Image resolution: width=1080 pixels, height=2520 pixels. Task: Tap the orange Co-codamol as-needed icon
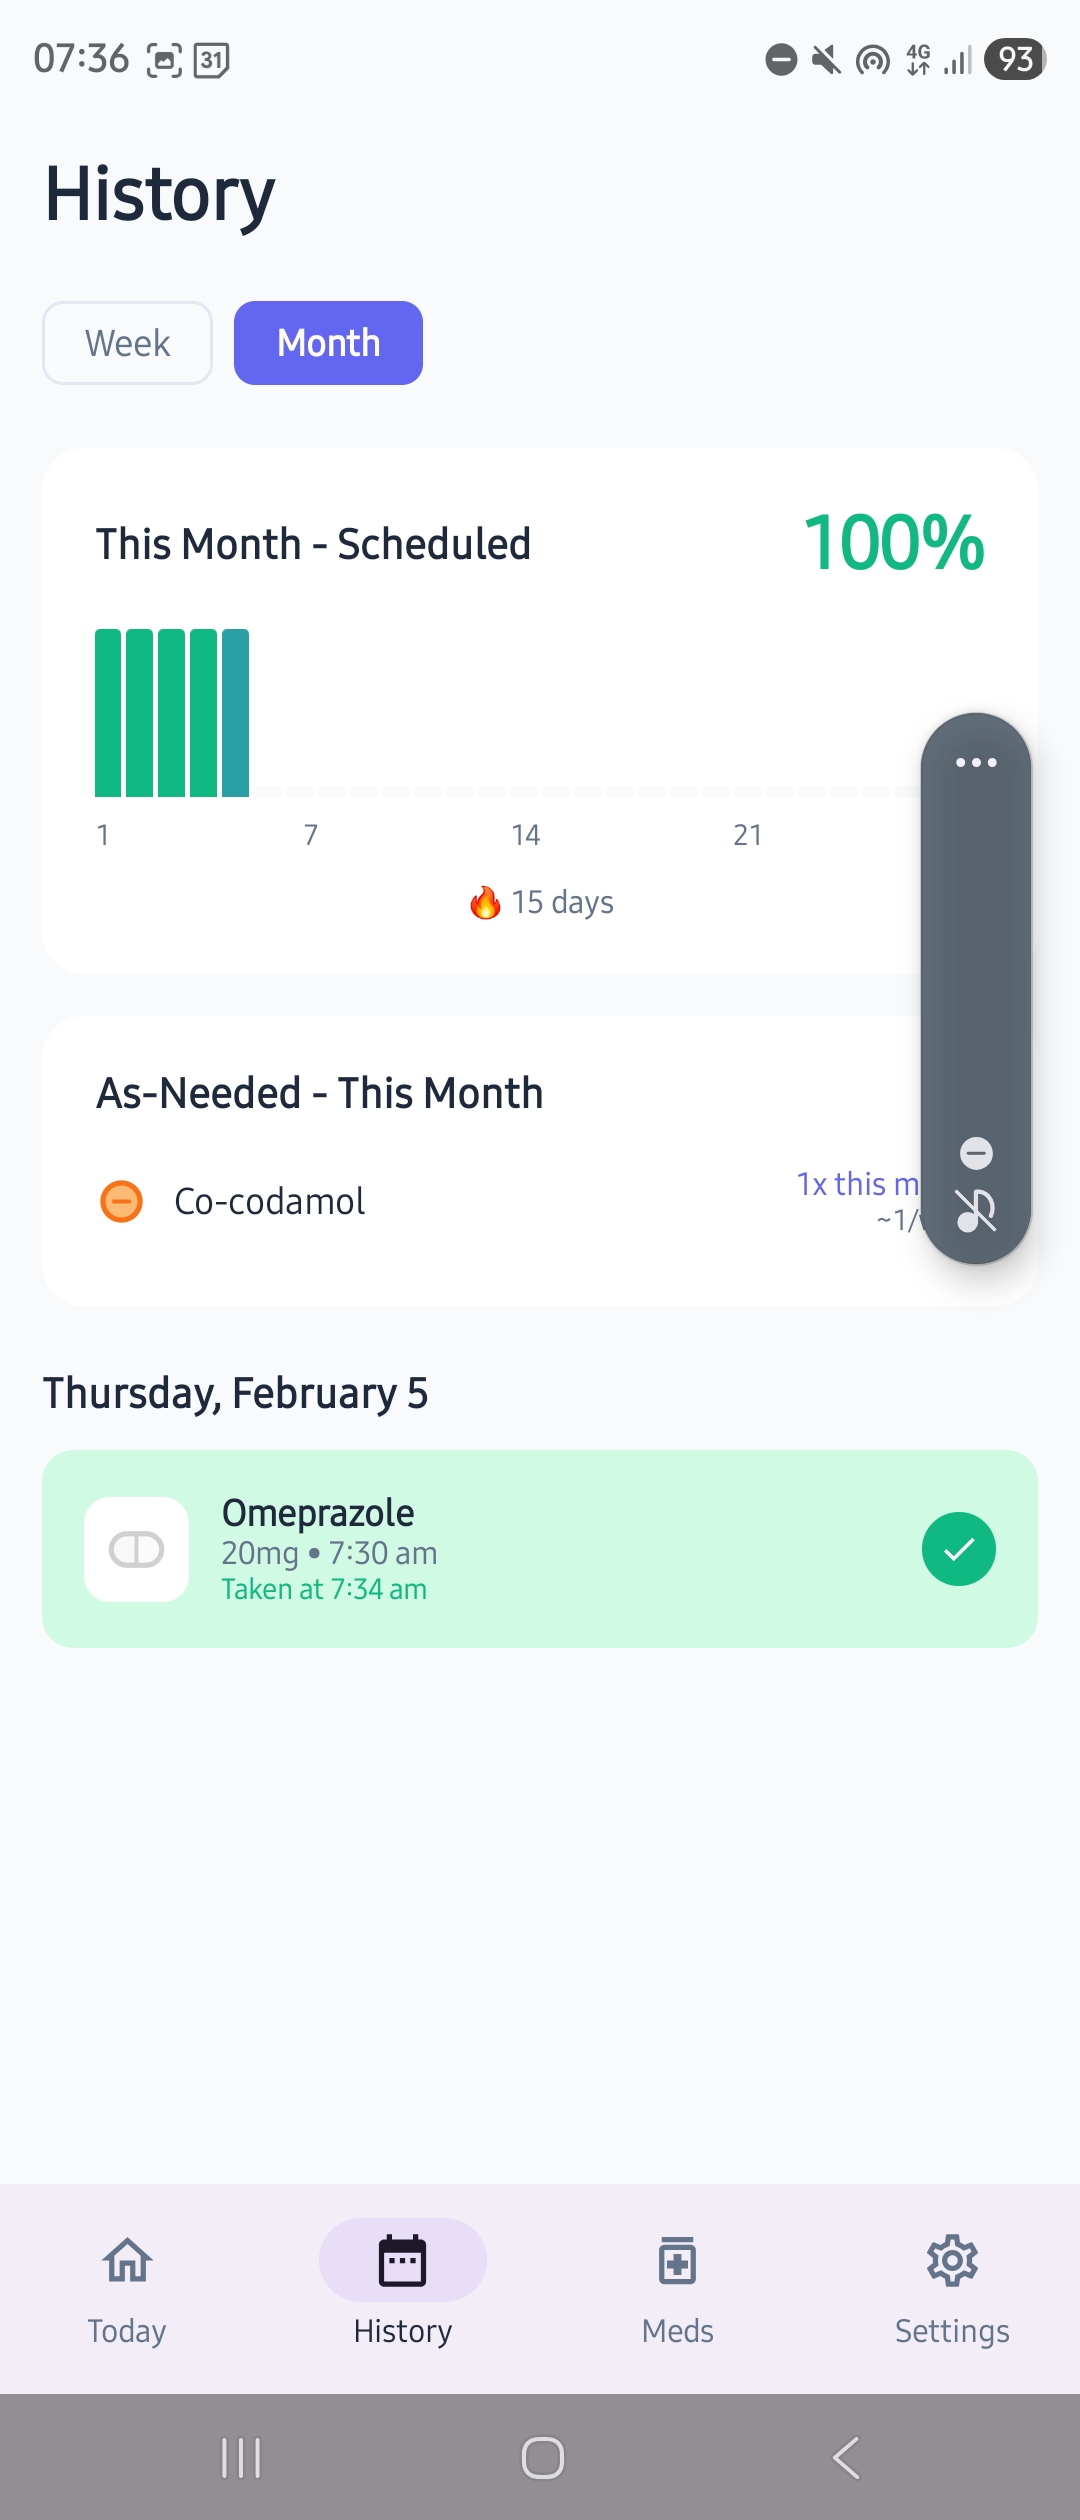pos(120,1200)
